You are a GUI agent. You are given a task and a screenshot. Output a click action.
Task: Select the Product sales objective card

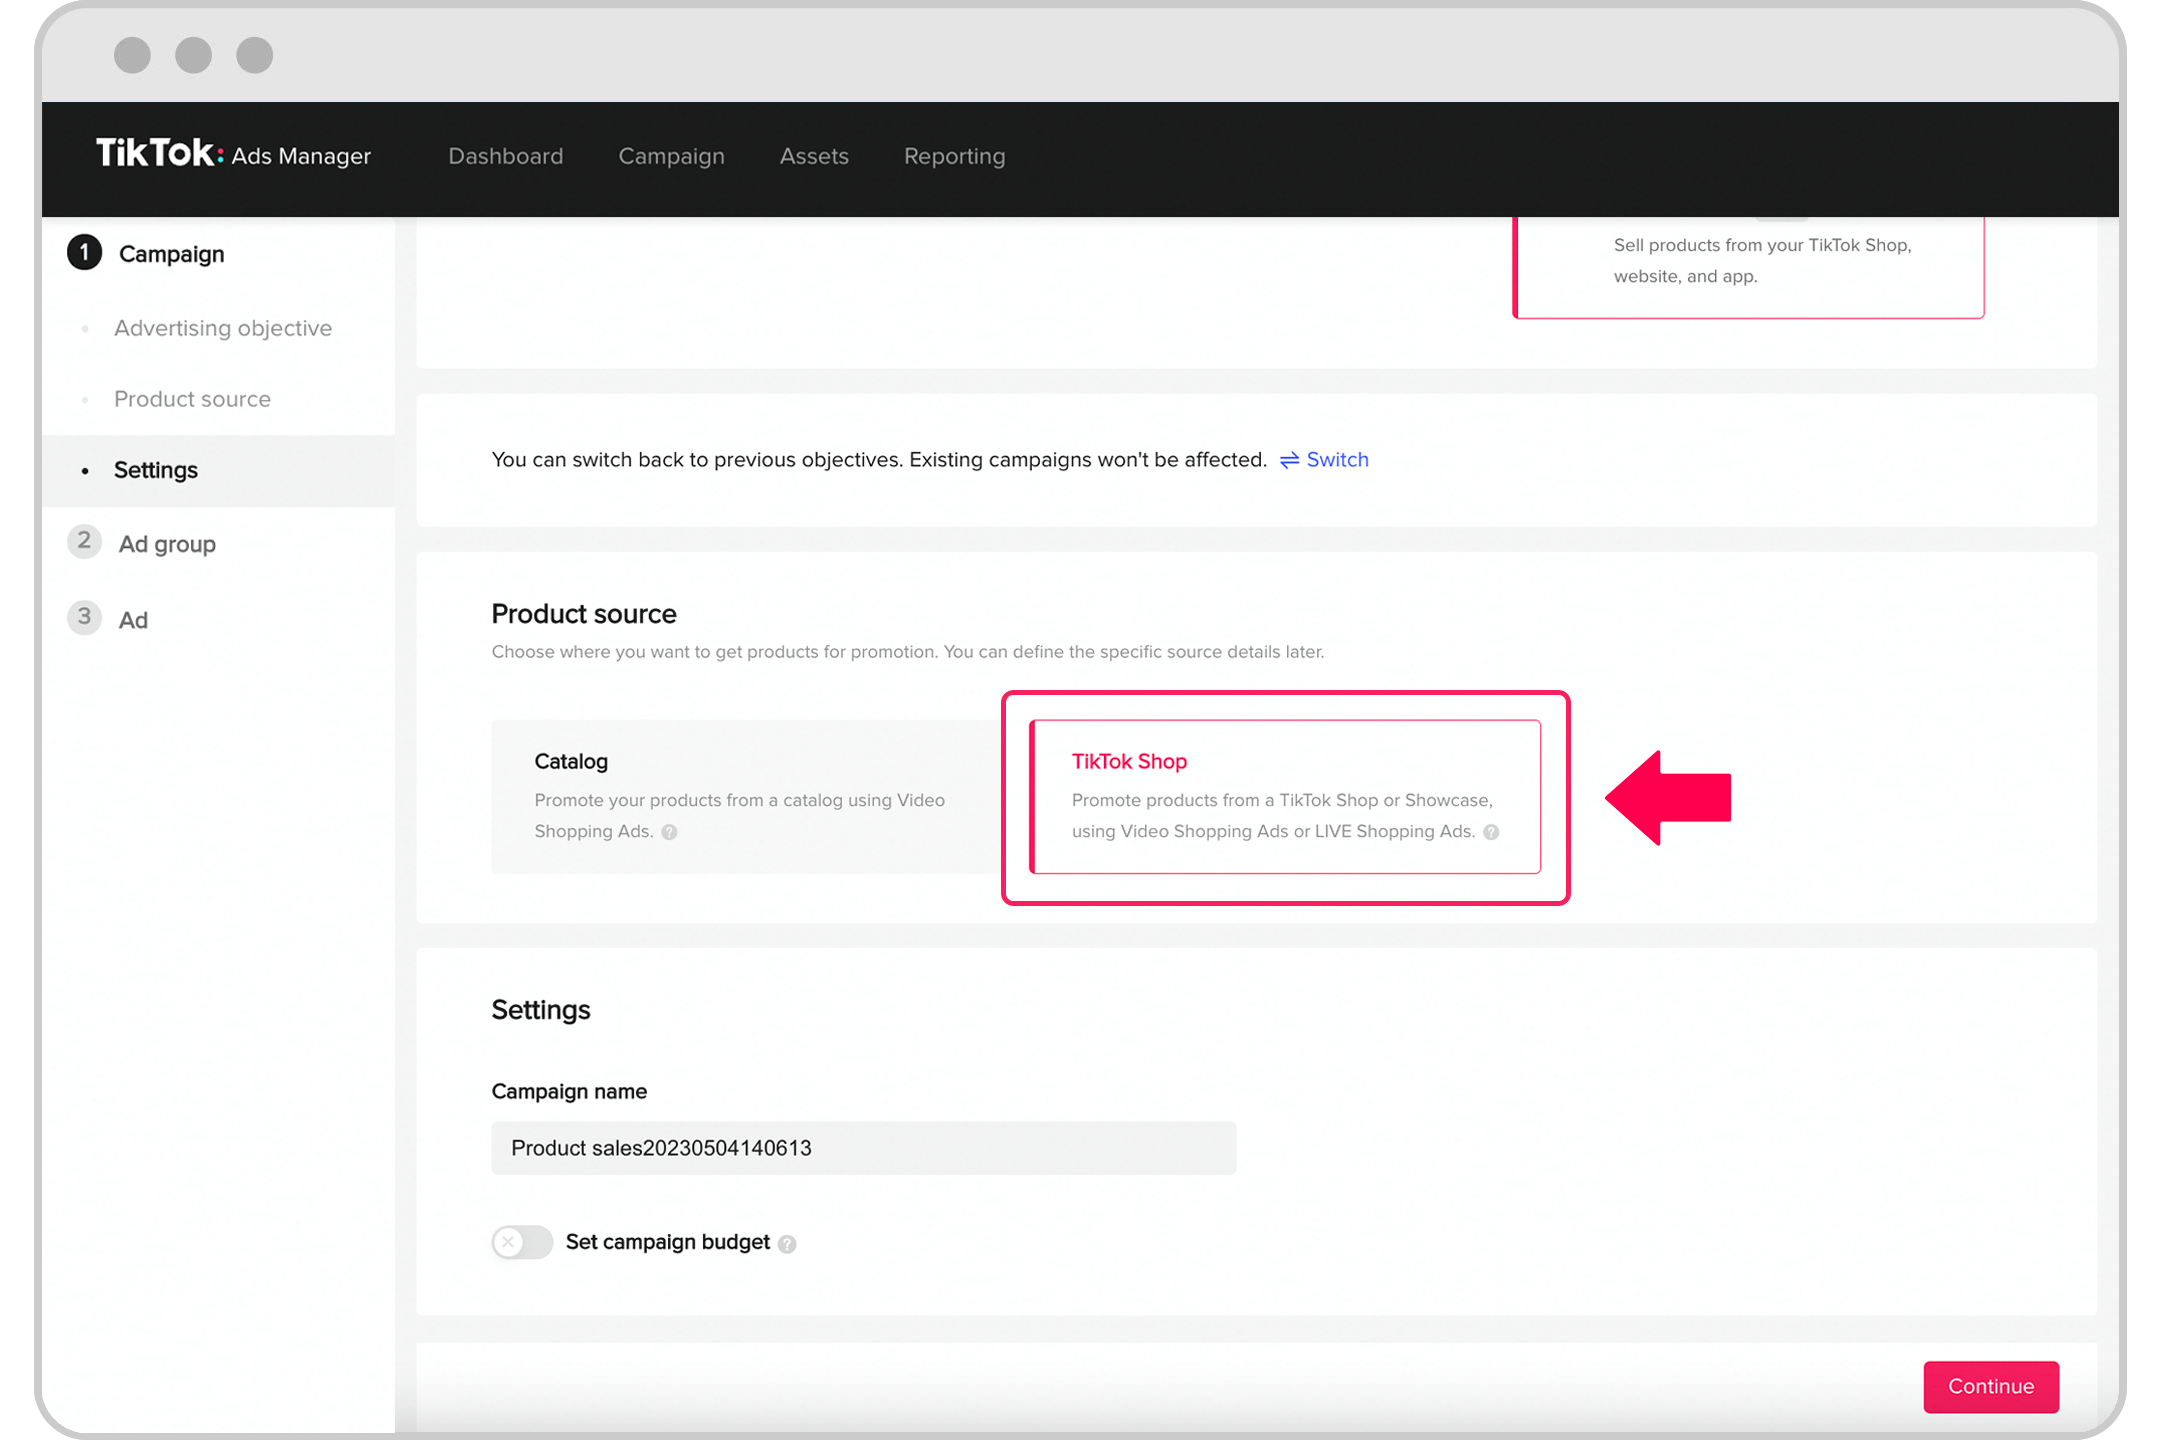pos(1749,266)
